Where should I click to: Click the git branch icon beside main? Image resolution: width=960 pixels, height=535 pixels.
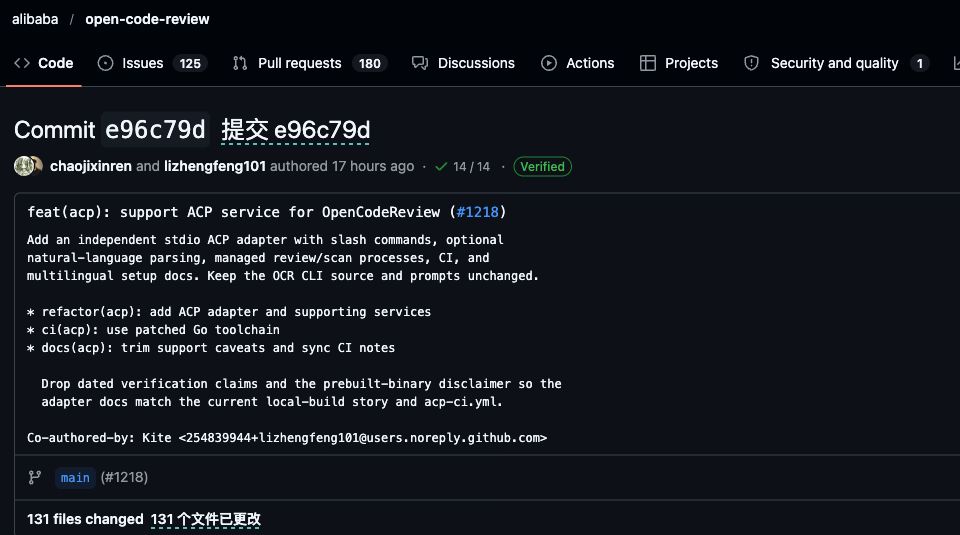[x=35, y=477]
